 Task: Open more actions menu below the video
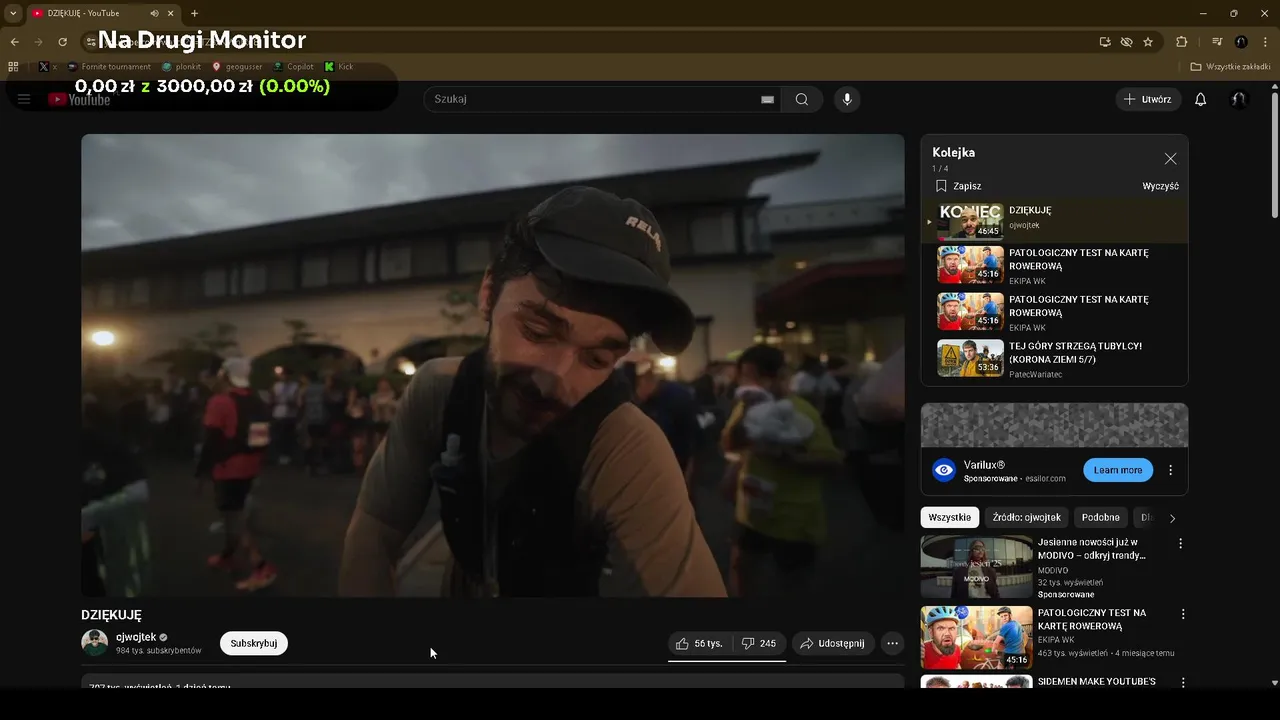[893, 643]
